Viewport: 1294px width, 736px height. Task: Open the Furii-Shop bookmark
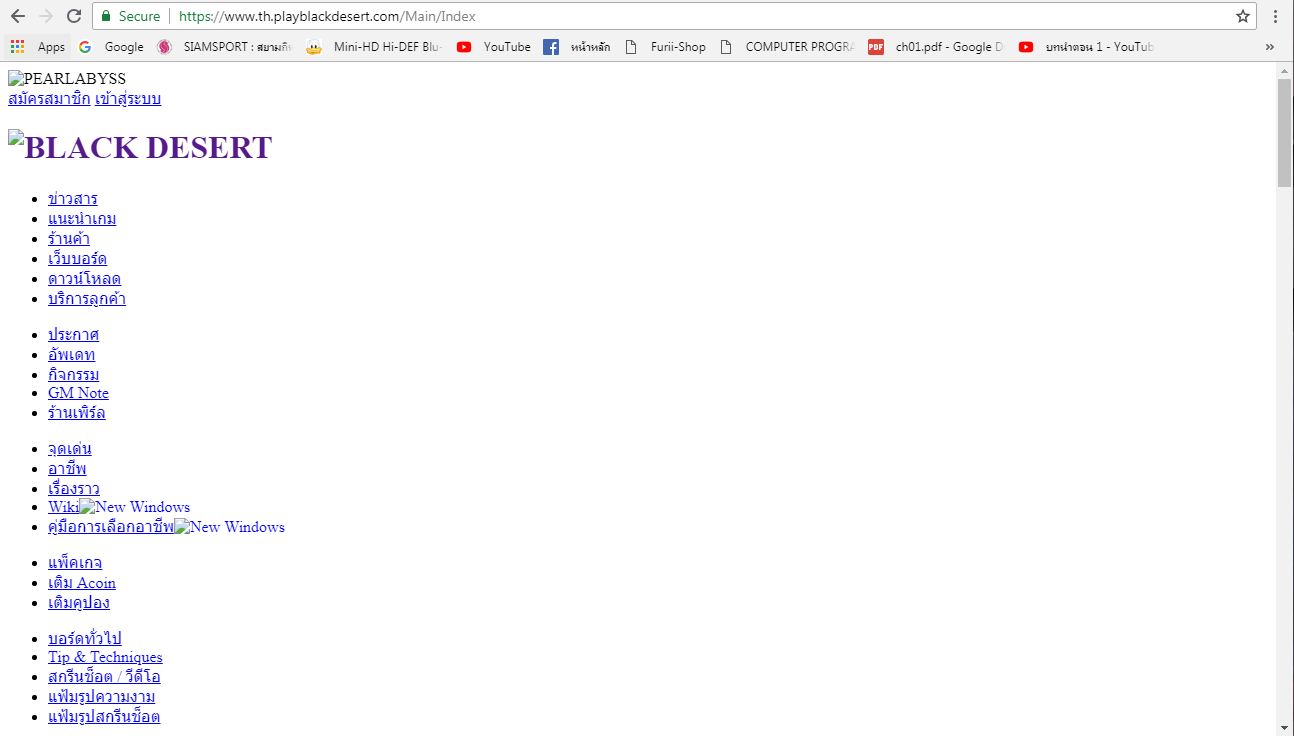(665, 47)
